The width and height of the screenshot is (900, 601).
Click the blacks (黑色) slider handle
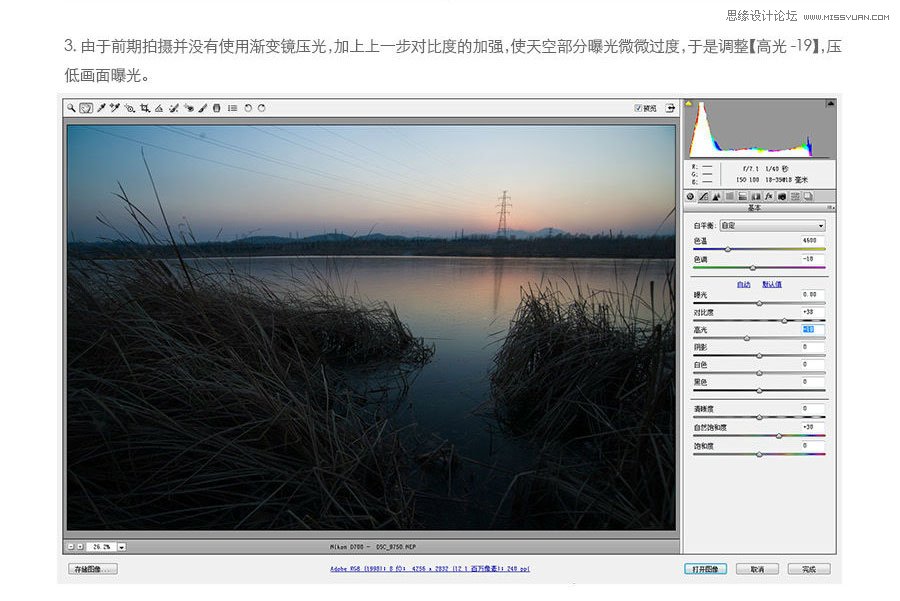[x=759, y=391]
